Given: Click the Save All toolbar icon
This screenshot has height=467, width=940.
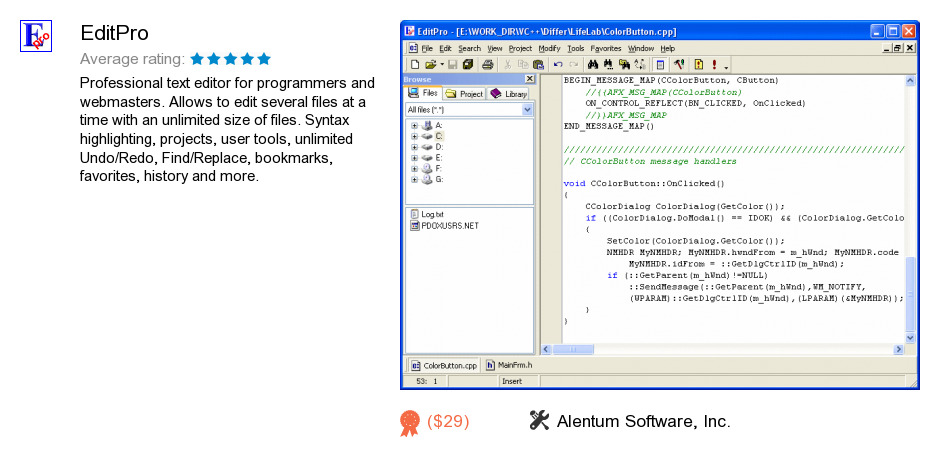Looking at the screenshot, I should click(x=468, y=65).
